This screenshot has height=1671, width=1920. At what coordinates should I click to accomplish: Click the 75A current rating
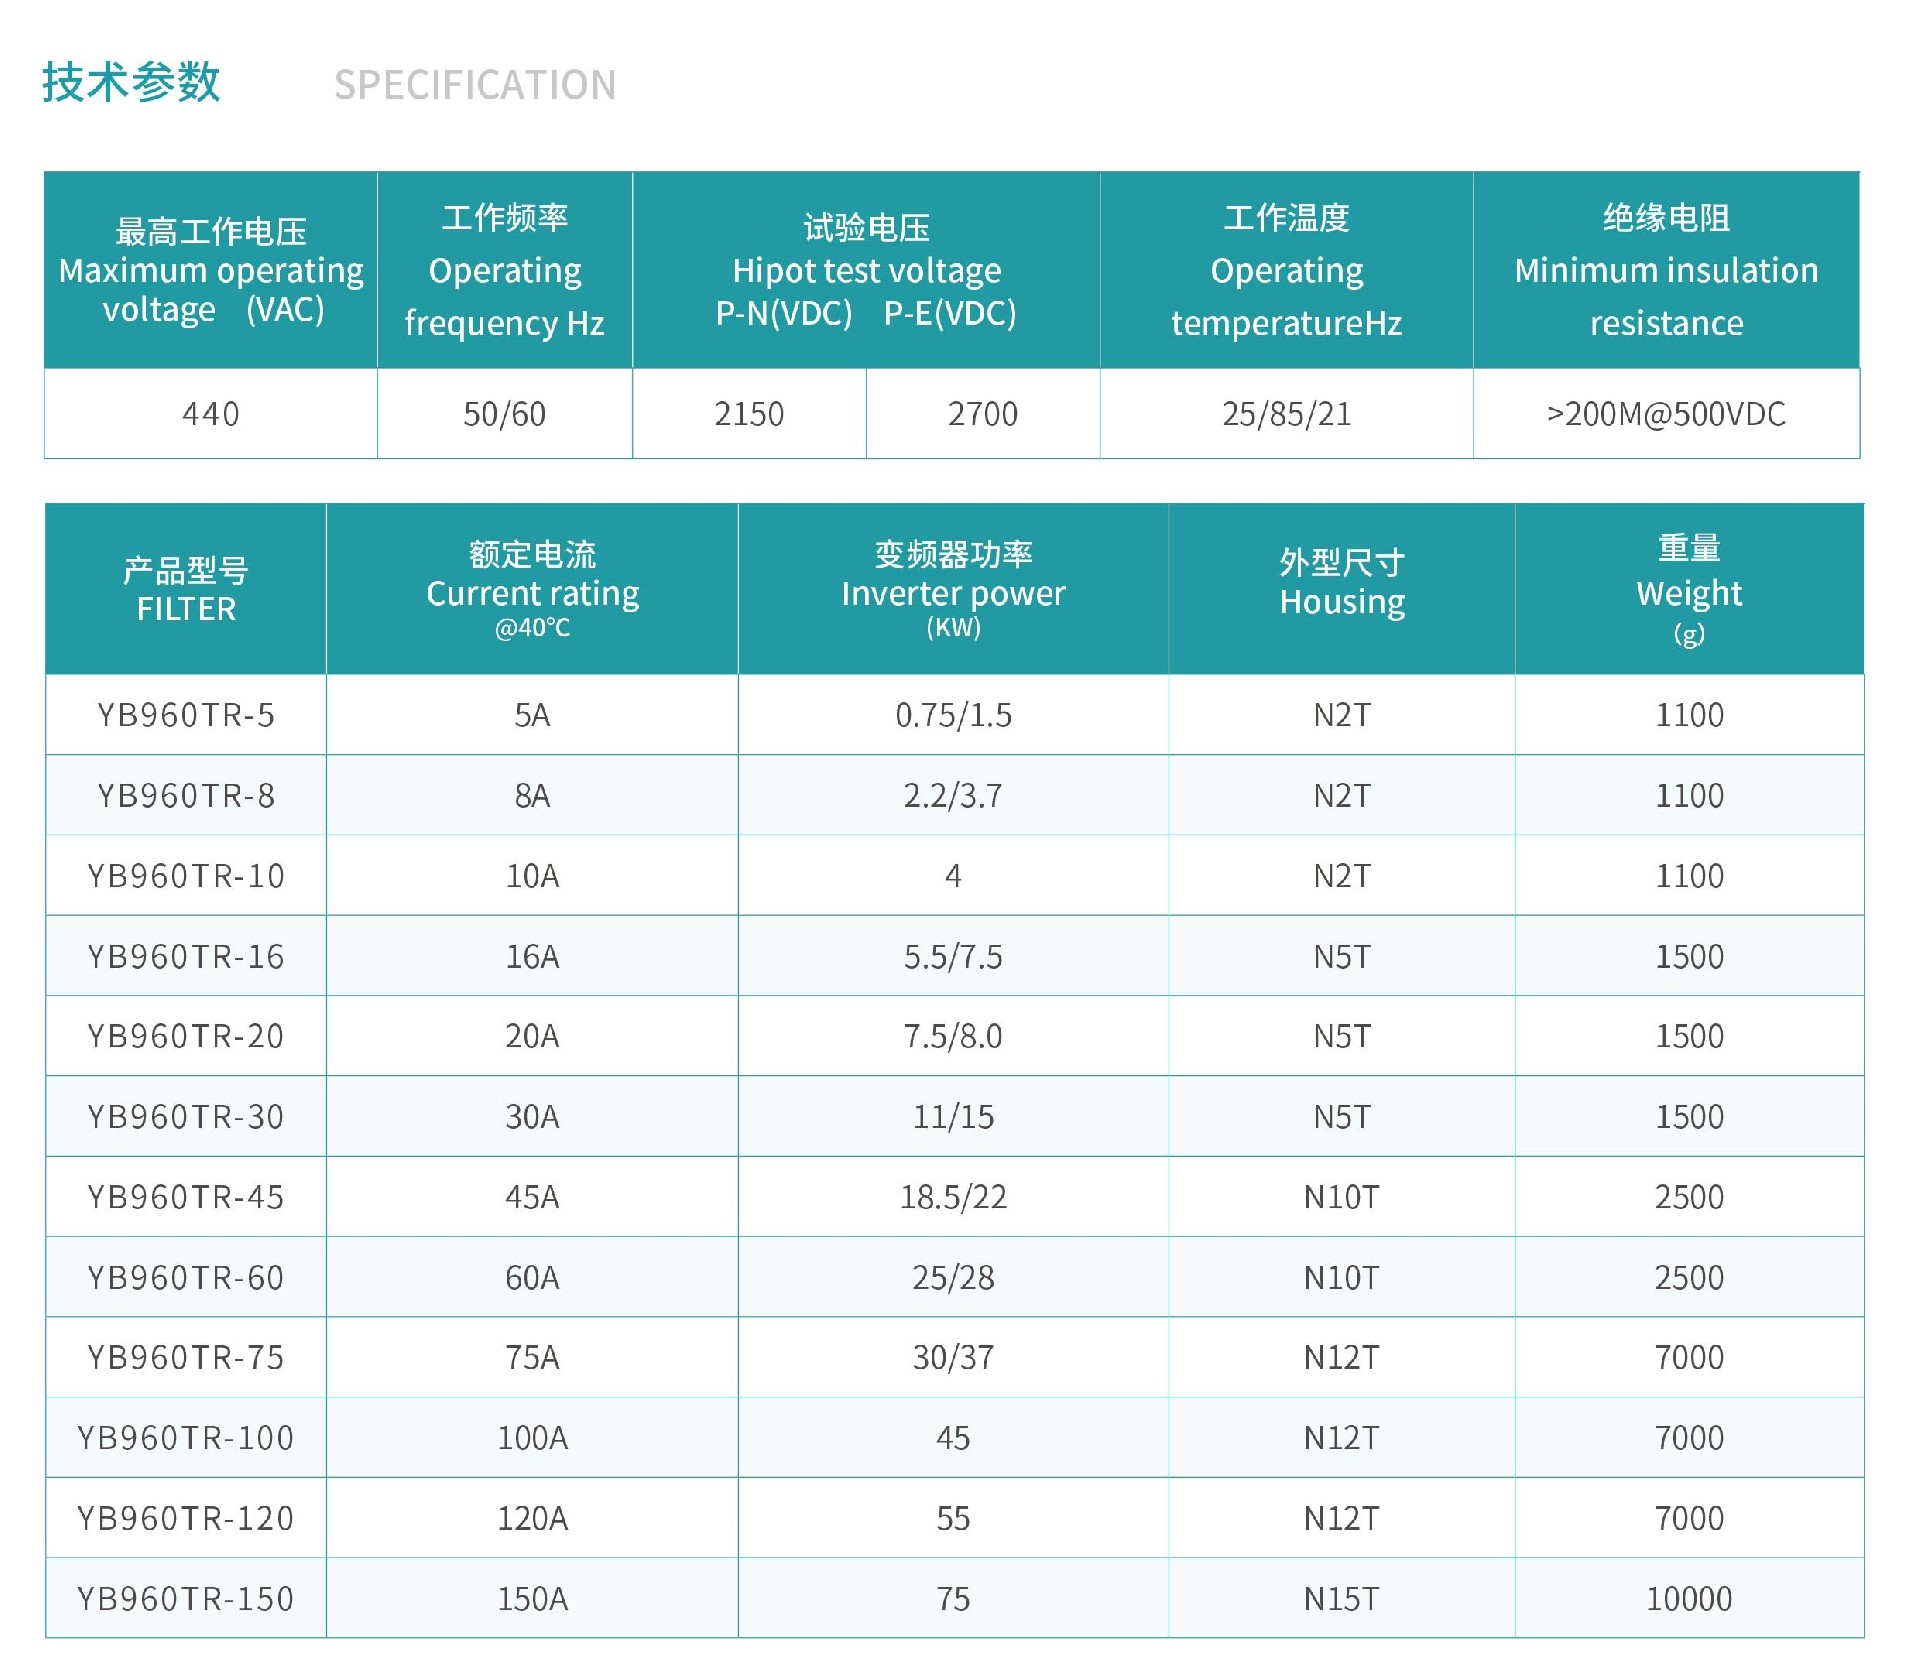tap(532, 1358)
